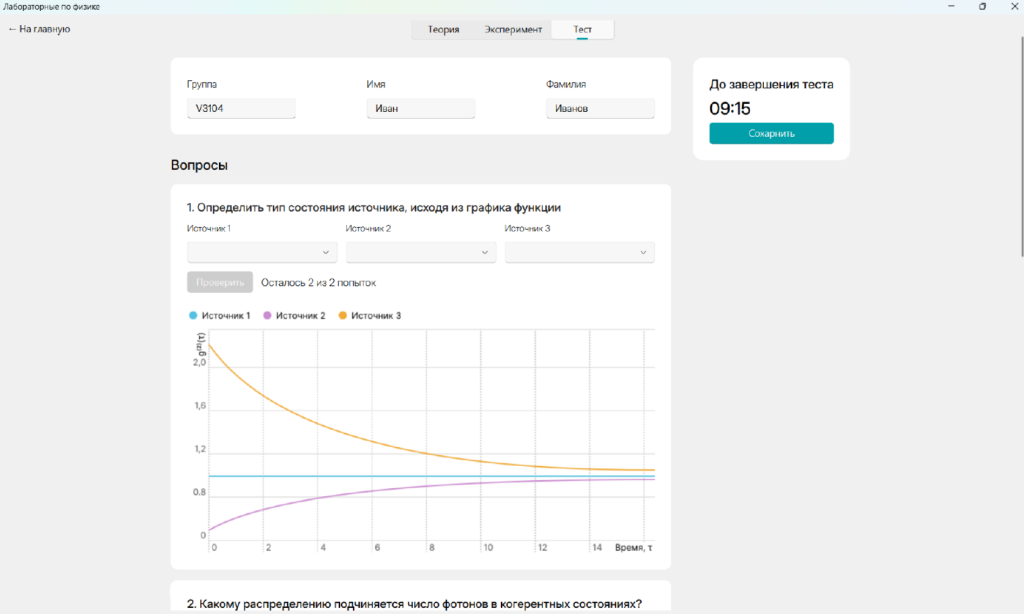This screenshot has height=614, width=1024.
Task: Open the Эксперимент tab
Action: [x=513, y=30]
